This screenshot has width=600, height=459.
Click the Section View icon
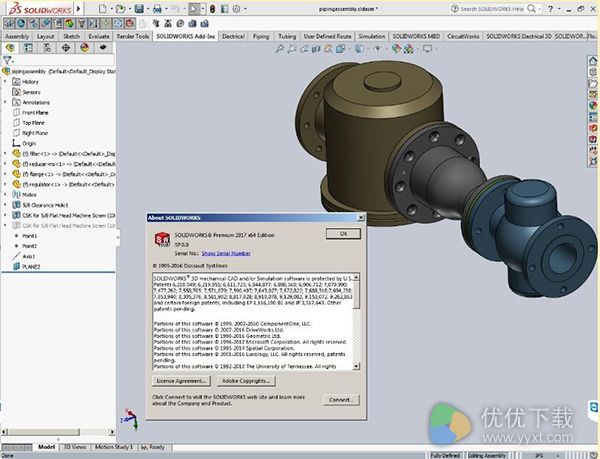[x=316, y=49]
